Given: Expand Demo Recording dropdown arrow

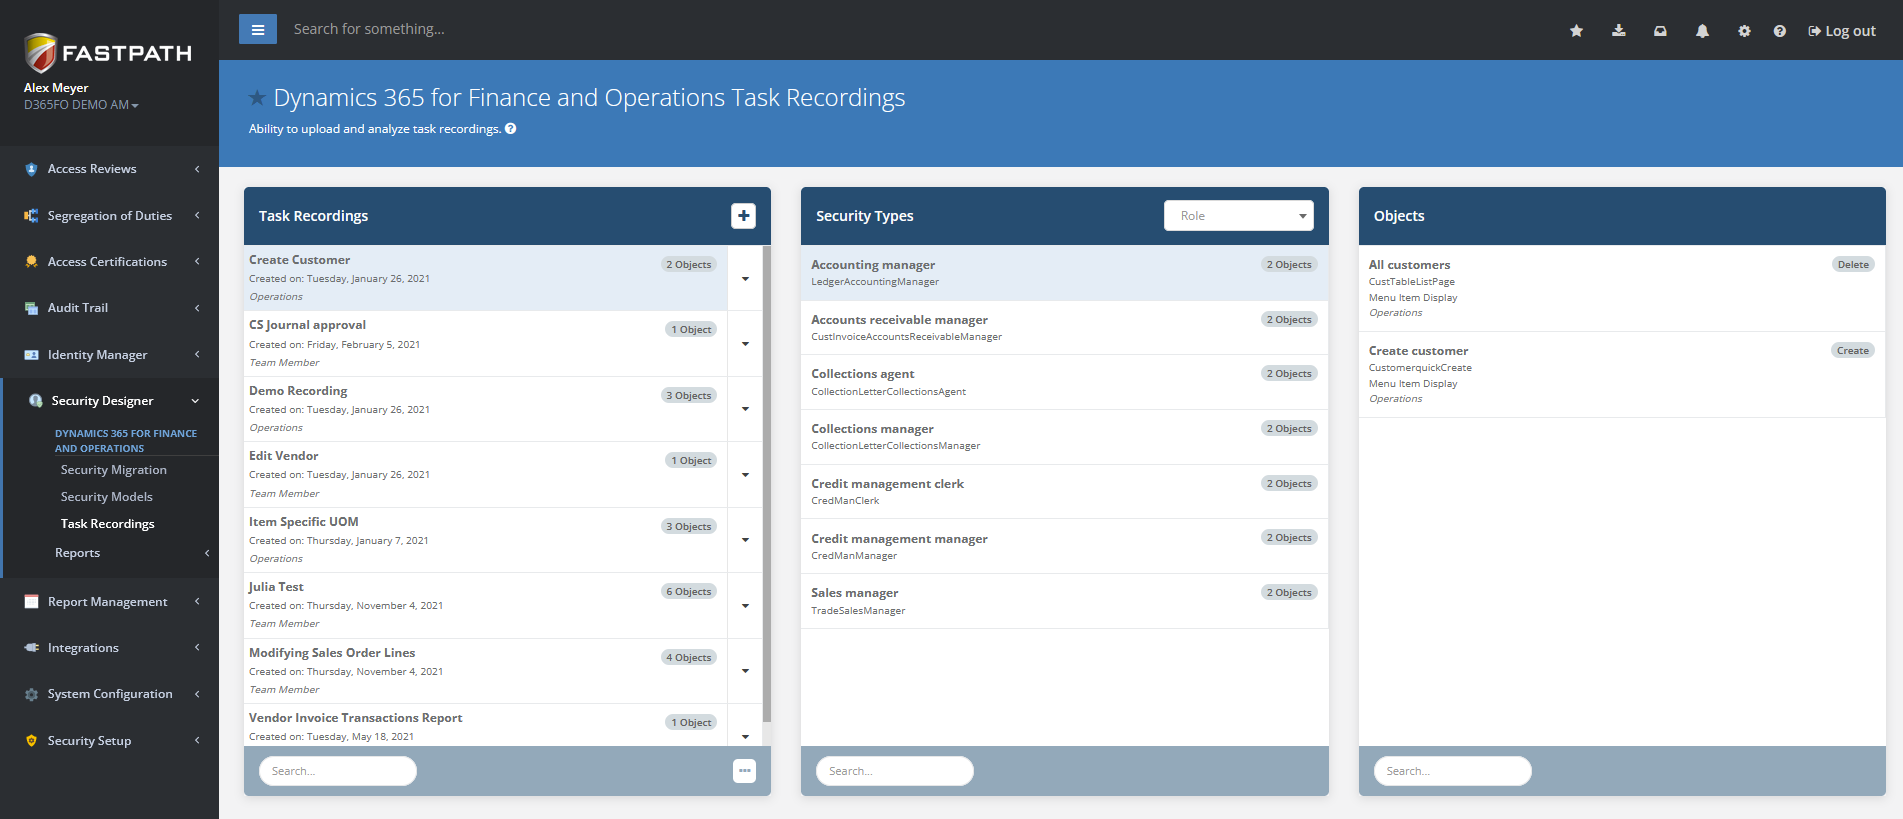Looking at the screenshot, I should [745, 409].
